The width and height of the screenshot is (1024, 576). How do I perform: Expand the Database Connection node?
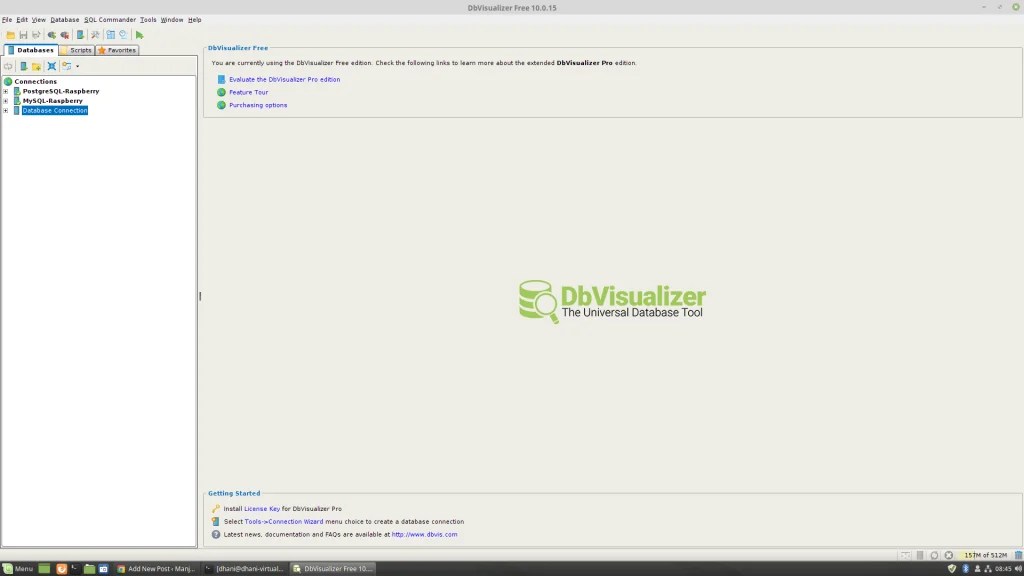click(x=6, y=110)
